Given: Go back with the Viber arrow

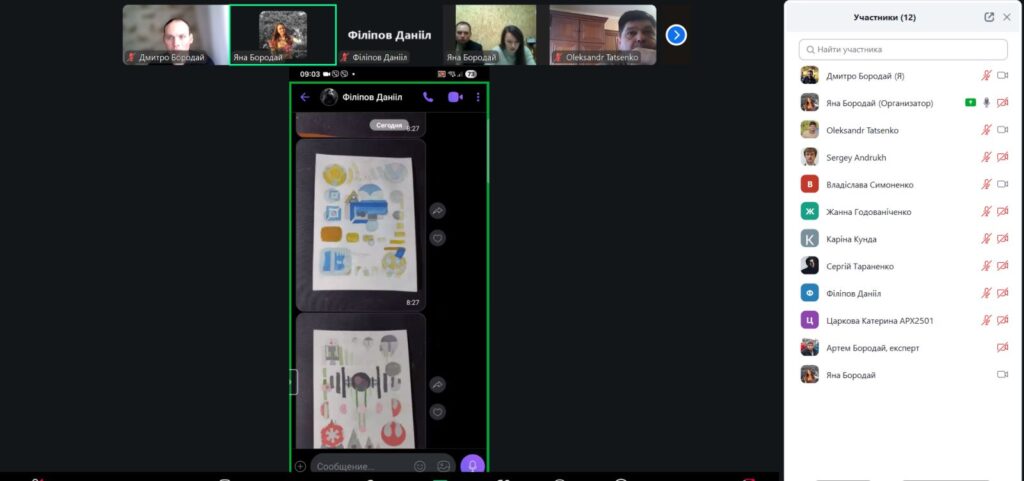Looking at the screenshot, I should (305, 97).
